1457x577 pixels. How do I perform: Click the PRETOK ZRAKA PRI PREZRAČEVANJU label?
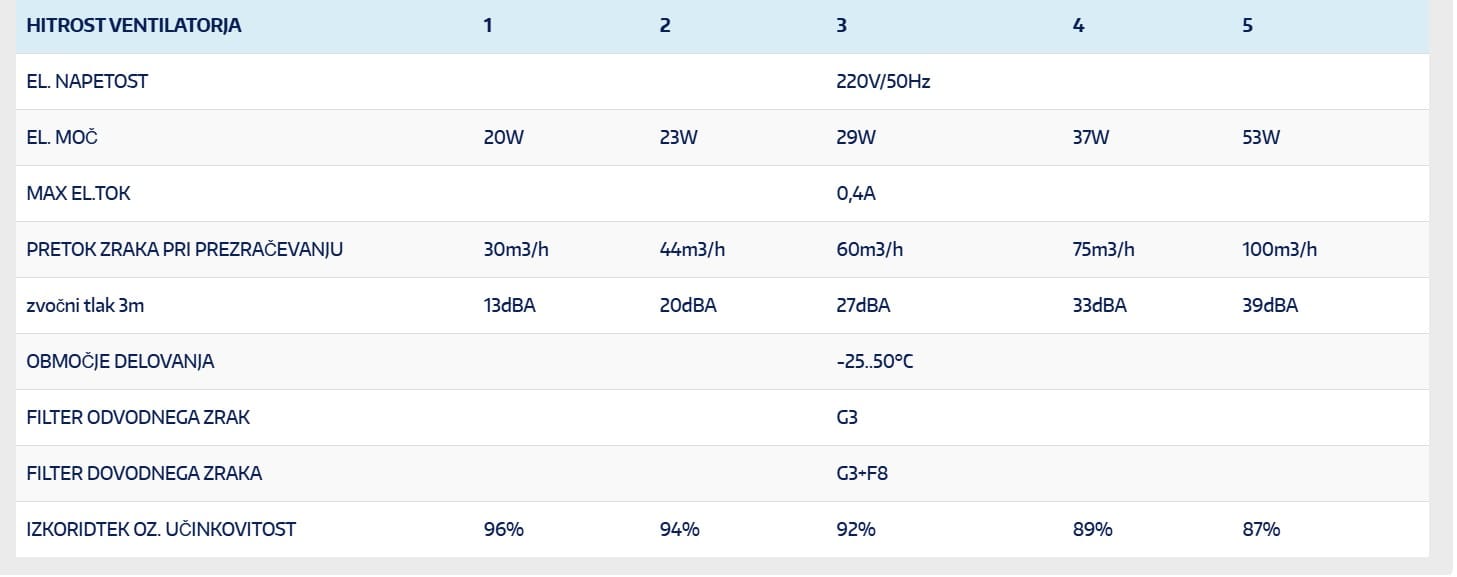pos(185,250)
